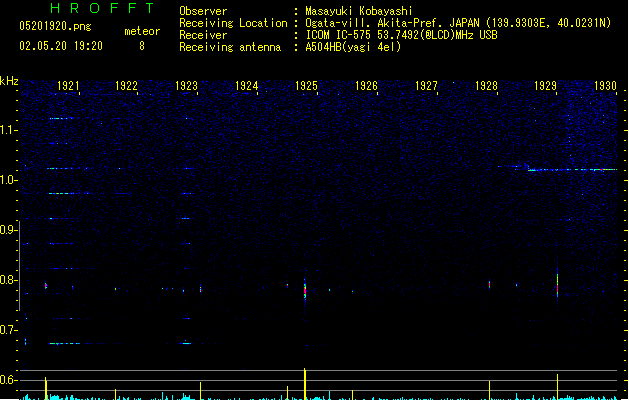The height and width of the screenshot is (400, 629).
Task: Click the 0.7 kHz frequency label
Action: 9,330
